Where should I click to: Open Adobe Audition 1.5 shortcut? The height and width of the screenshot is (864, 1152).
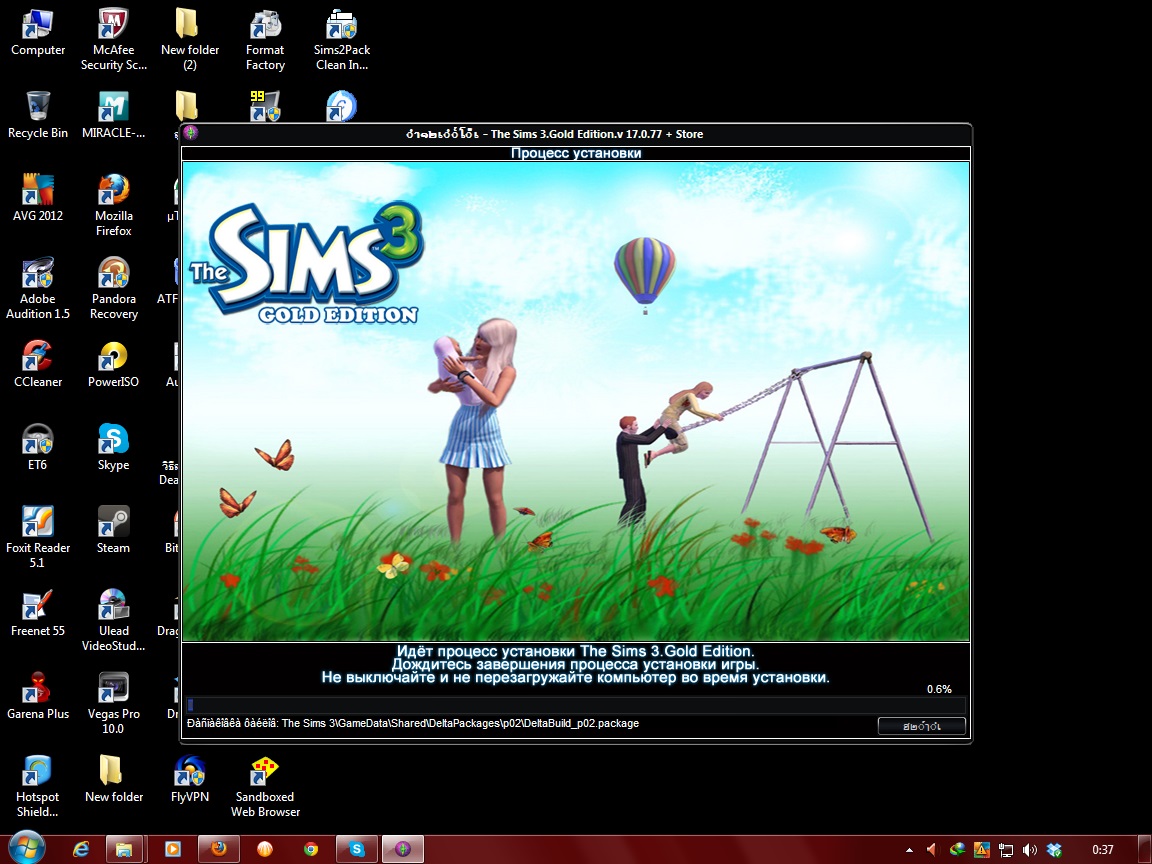click(x=37, y=289)
